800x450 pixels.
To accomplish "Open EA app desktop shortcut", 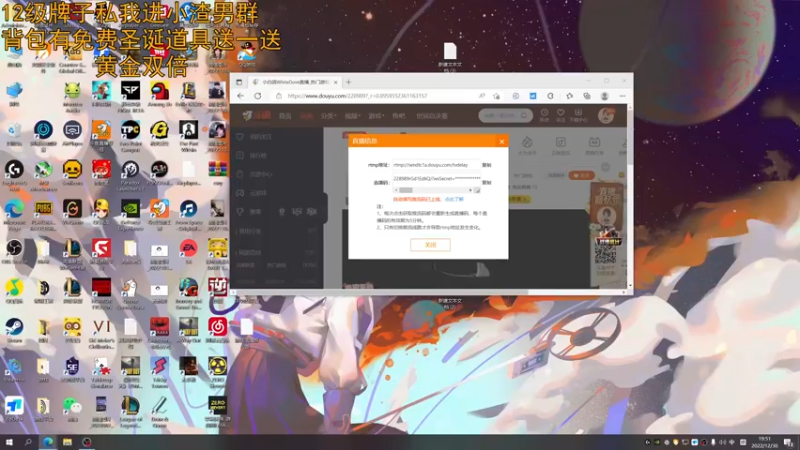I will point(188,252).
